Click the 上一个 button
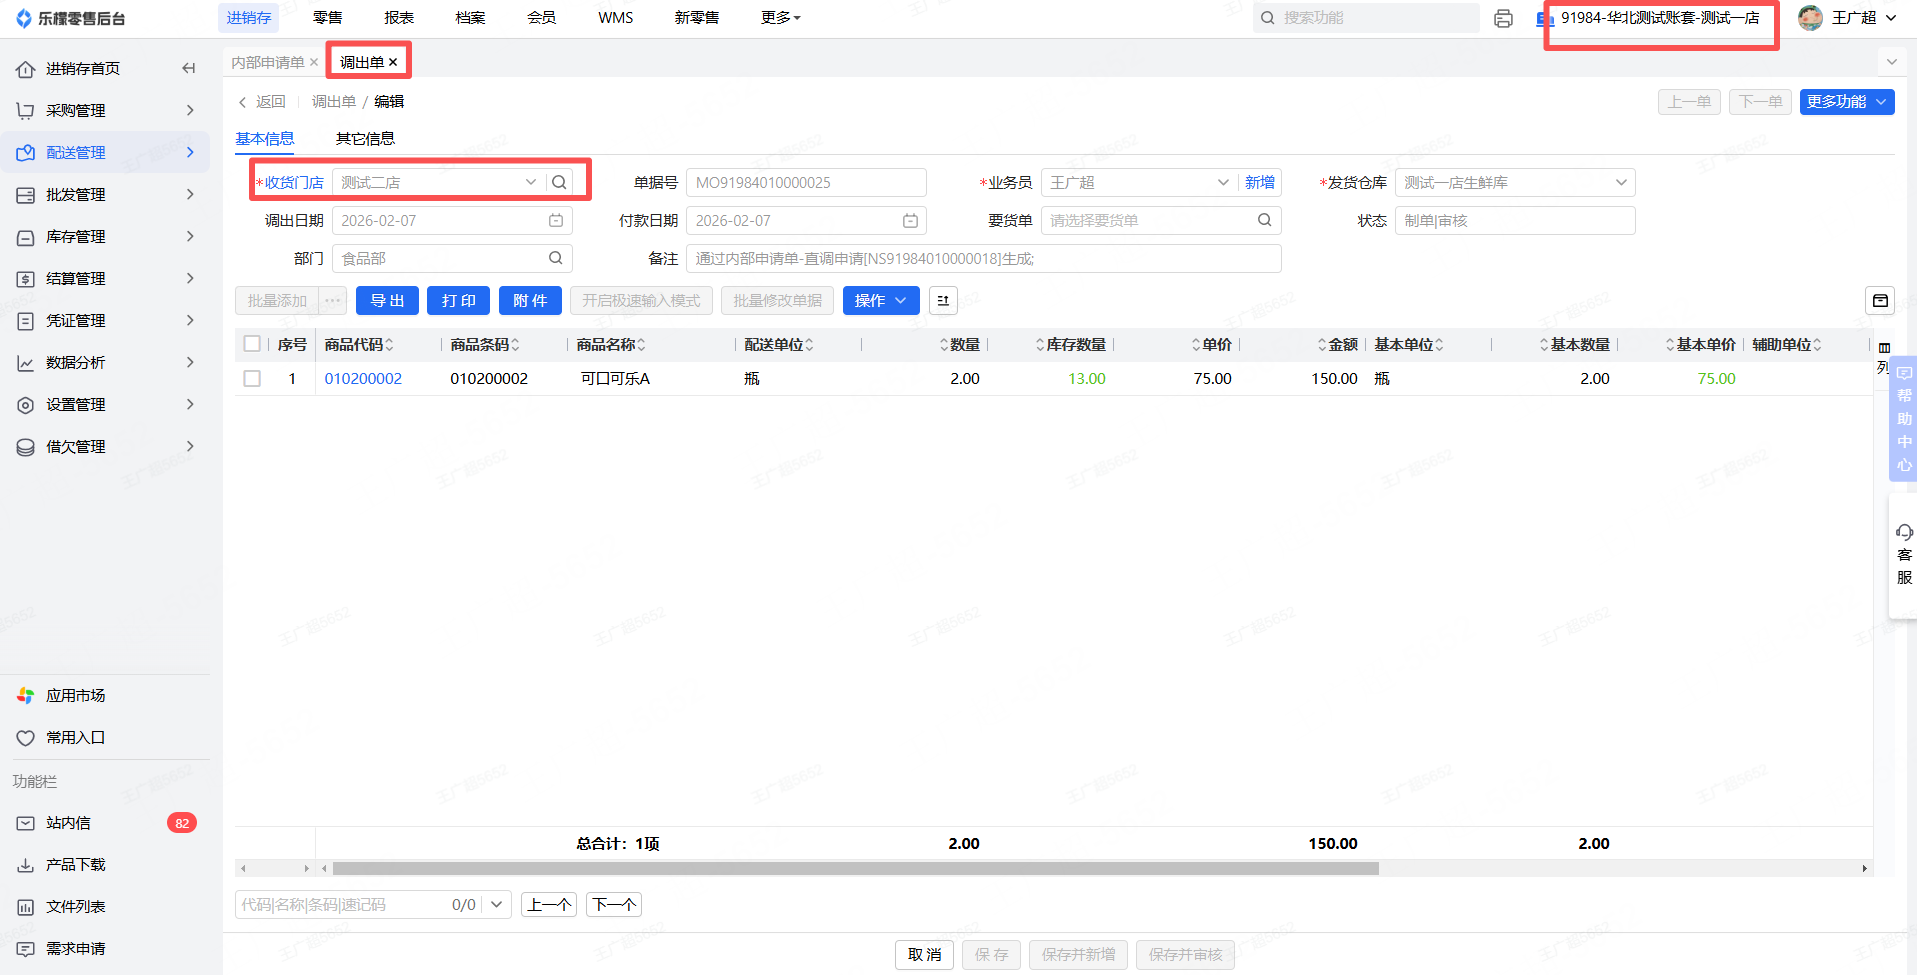The width and height of the screenshot is (1917, 975). tap(549, 905)
